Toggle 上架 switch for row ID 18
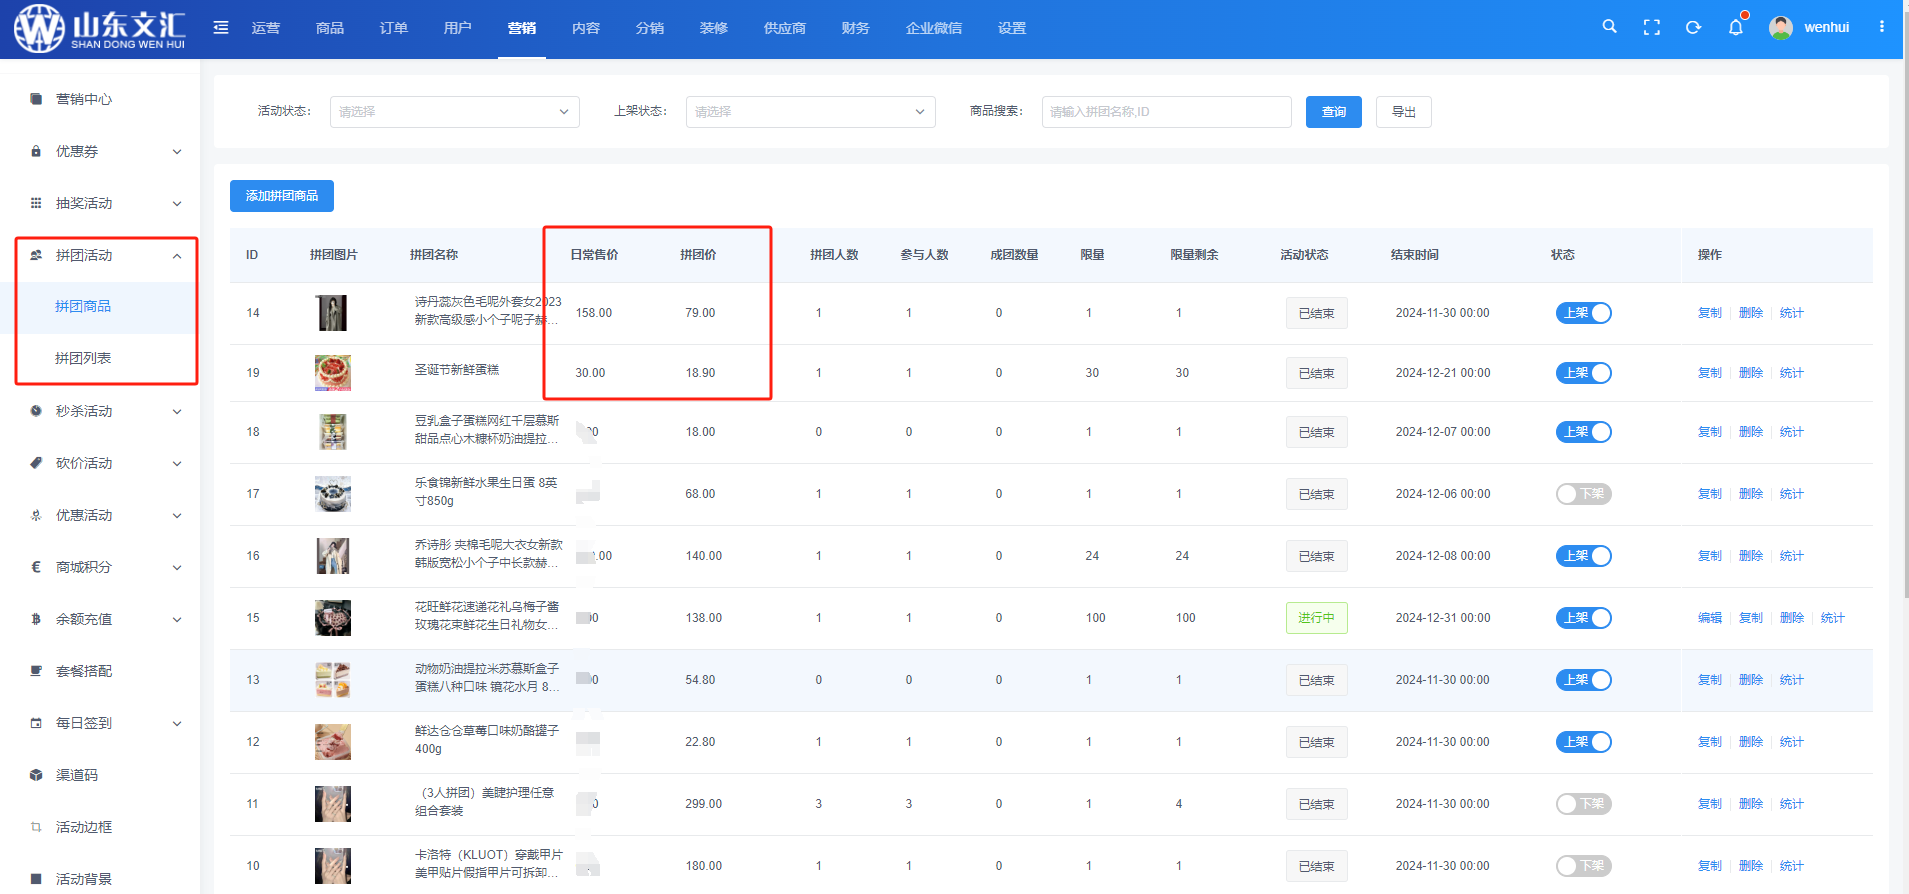Screen dimensions: 1909x894 pos(1583,432)
